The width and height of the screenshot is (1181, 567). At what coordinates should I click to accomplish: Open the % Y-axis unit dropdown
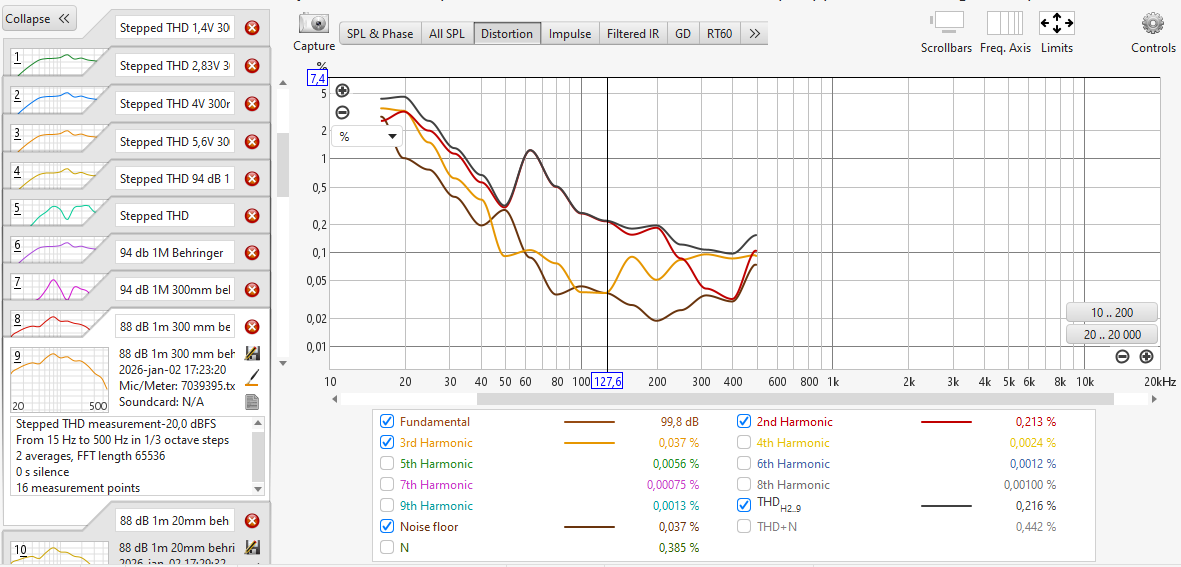point(367,136)
